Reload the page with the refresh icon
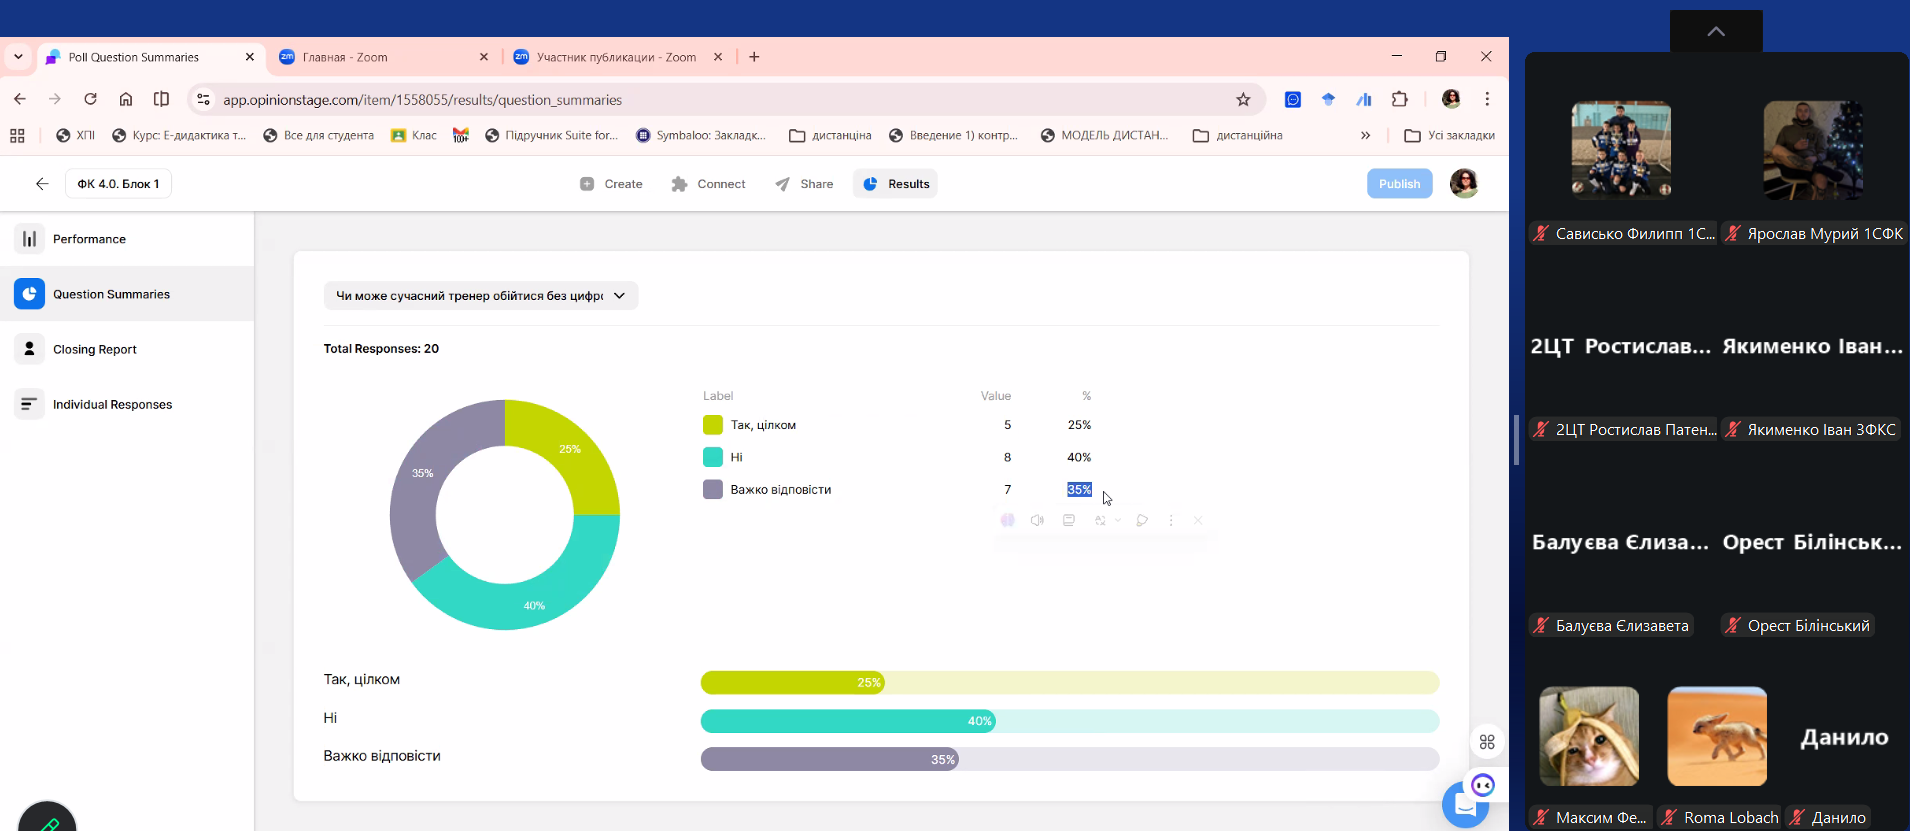Screen dimensions: 1910x831 (x=90, y=99)
